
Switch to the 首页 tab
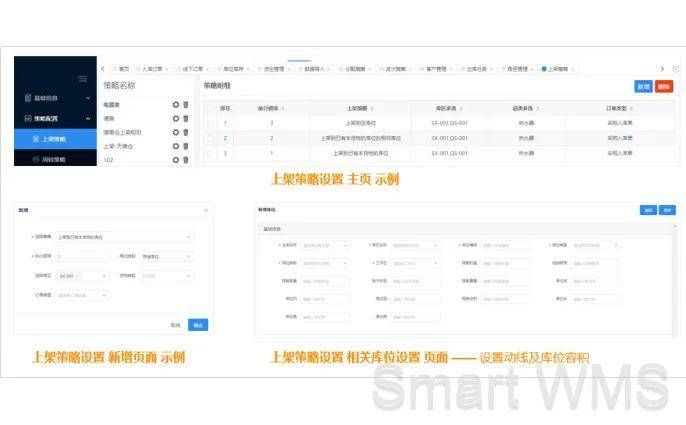tap(123, 69)
